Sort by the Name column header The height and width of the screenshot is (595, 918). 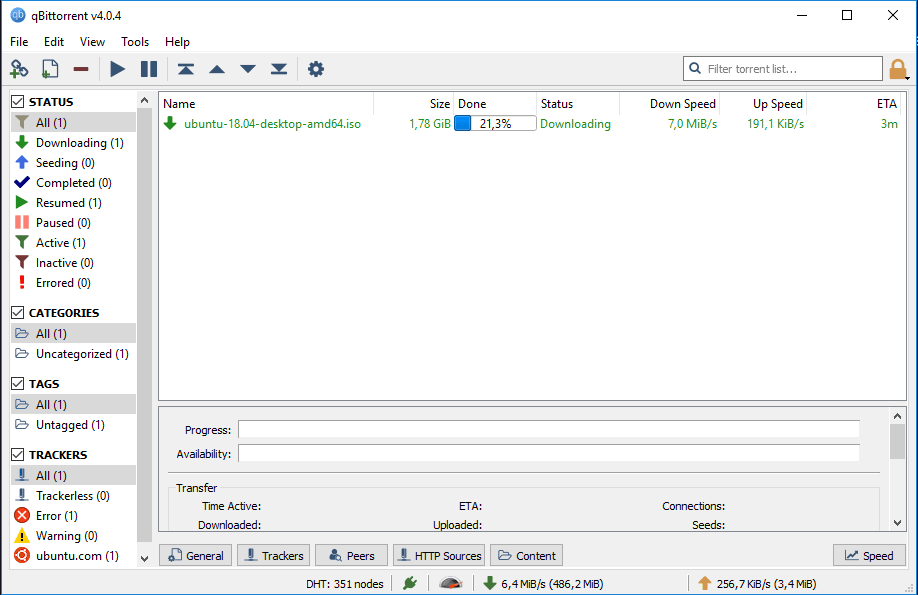coord(266,104)
